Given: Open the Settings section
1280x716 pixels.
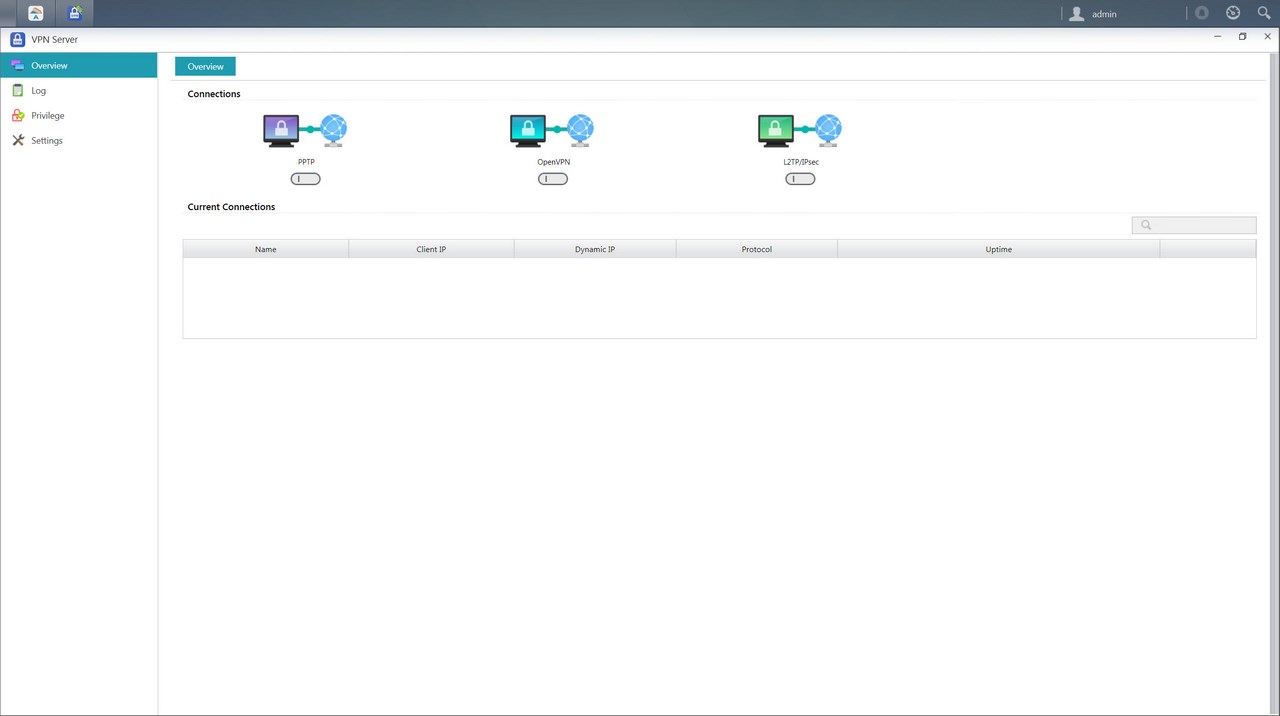Looking at the screenshot, I should (79, 140).
